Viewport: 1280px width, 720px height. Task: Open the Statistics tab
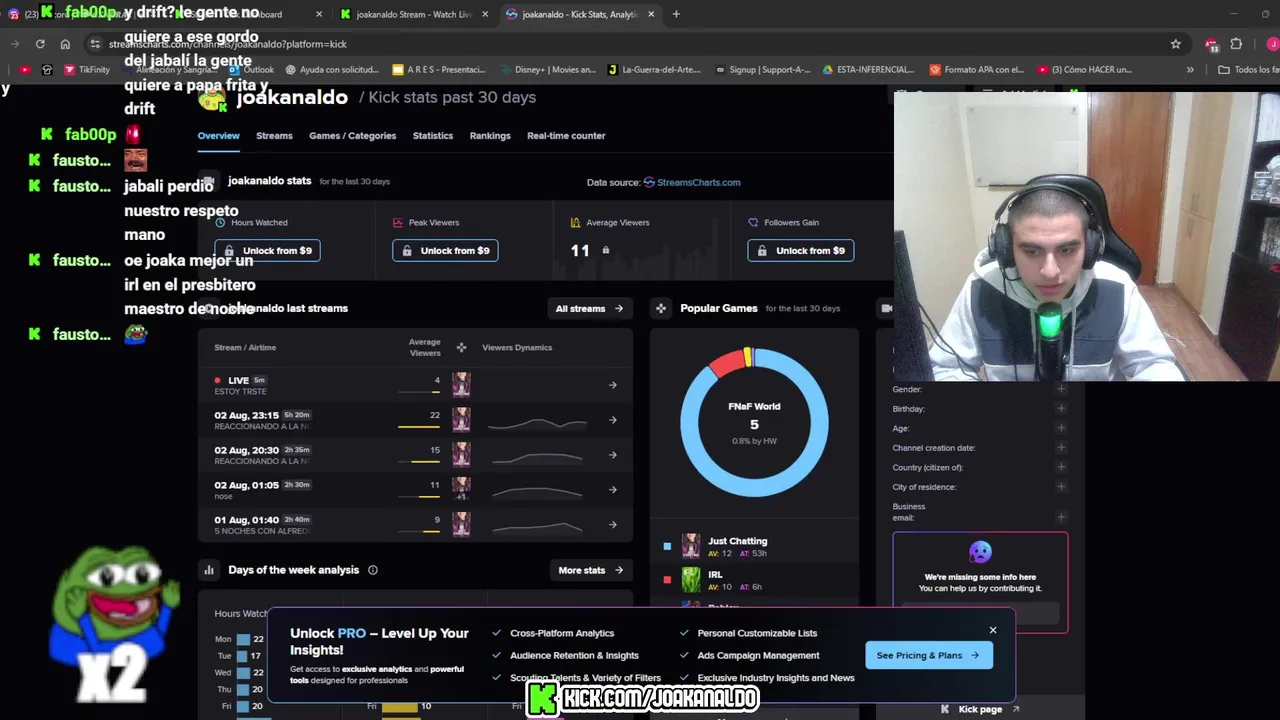click(x=433, y=136)
